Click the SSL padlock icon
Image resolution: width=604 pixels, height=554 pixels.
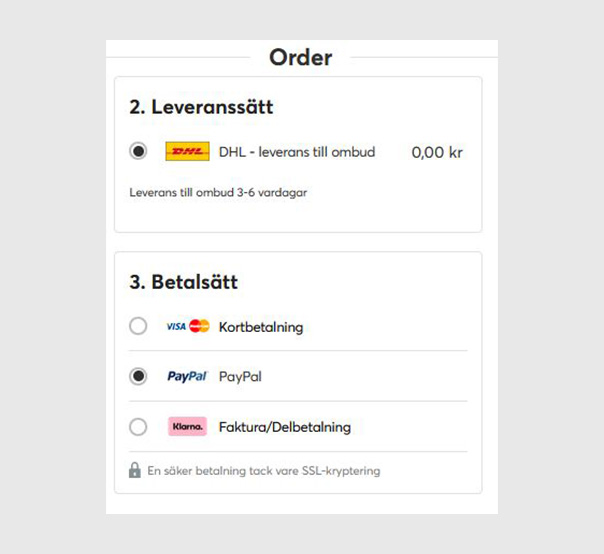tap(134, 470)
